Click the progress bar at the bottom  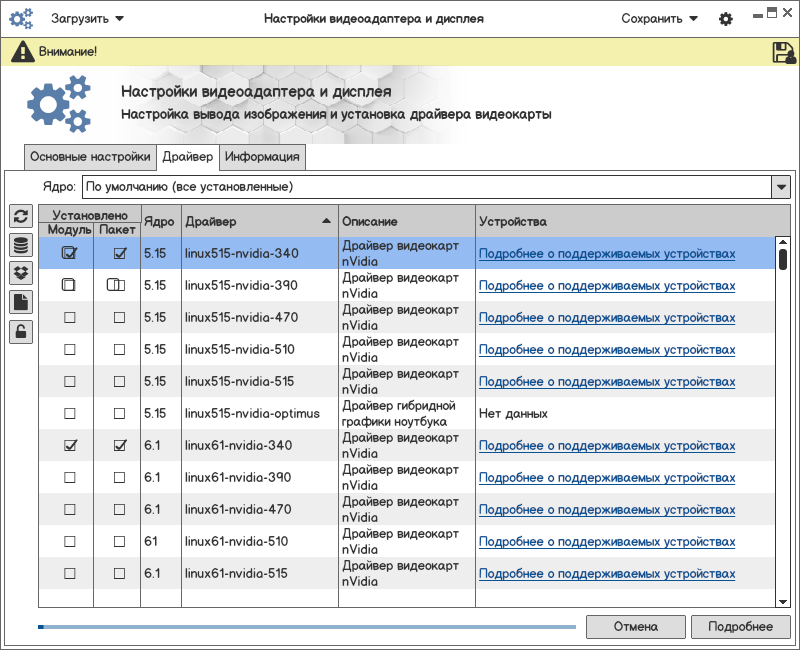point(307,627)
